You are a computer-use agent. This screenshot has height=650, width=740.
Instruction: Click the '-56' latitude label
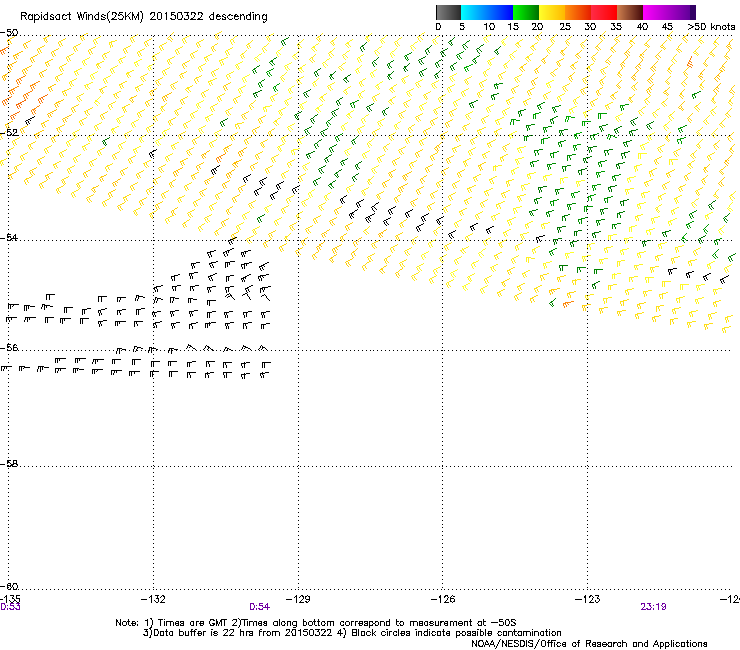tap(9, 348)
